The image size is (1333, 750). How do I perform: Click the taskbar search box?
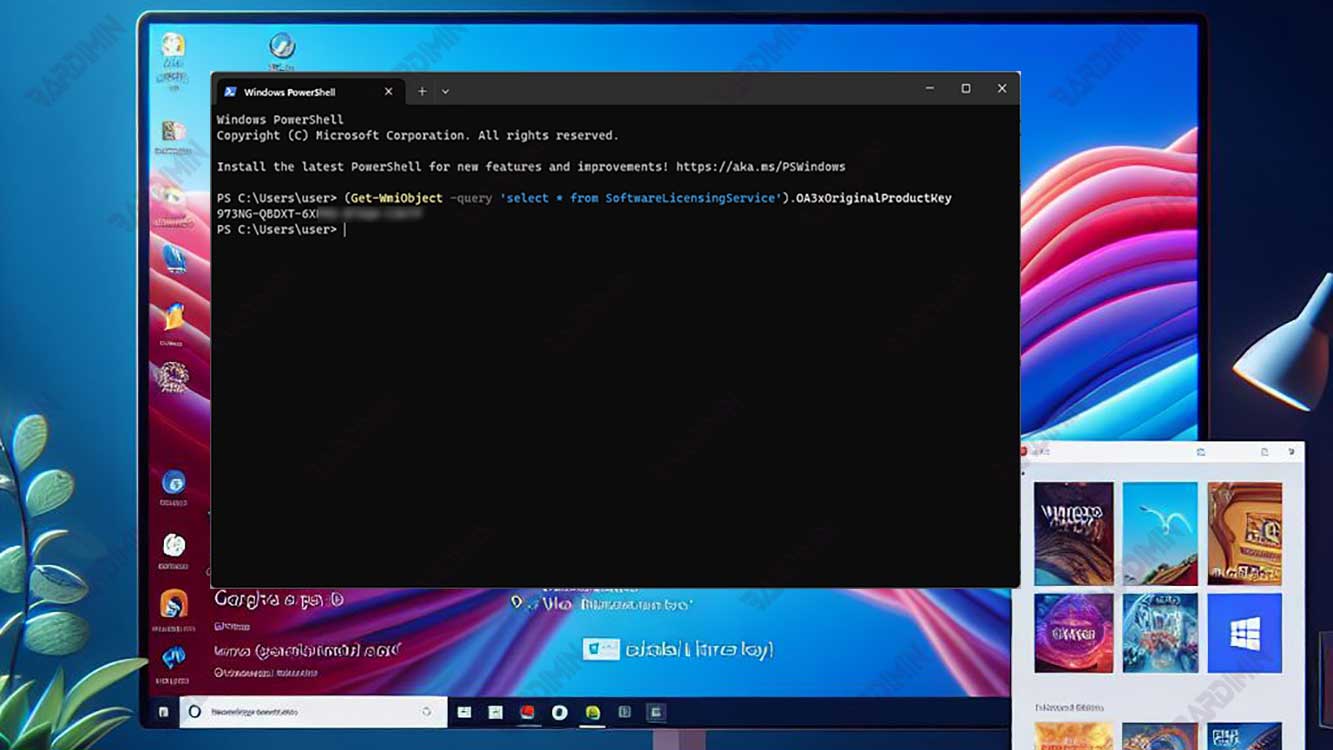point(314,712)
